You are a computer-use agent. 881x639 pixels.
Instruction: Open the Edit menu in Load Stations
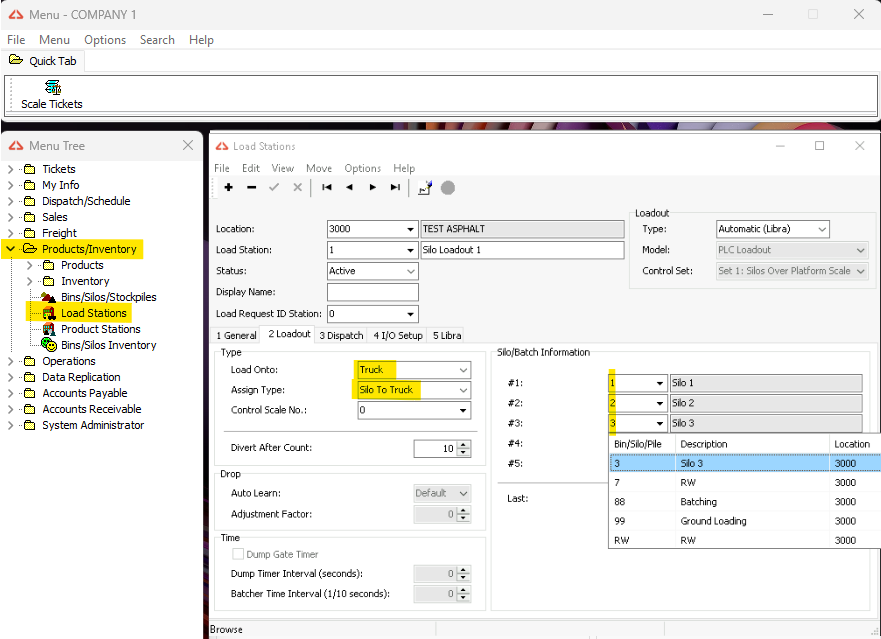251,168
